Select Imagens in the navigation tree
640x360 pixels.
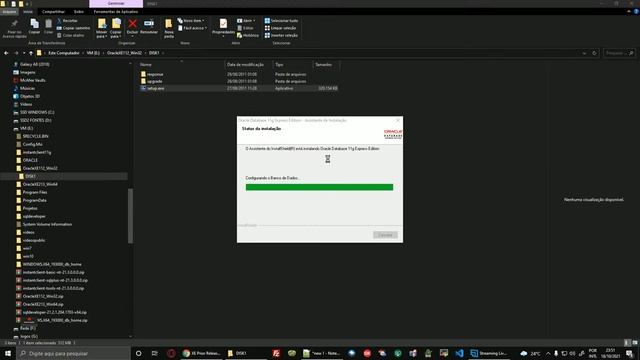(x=27, y=72)
